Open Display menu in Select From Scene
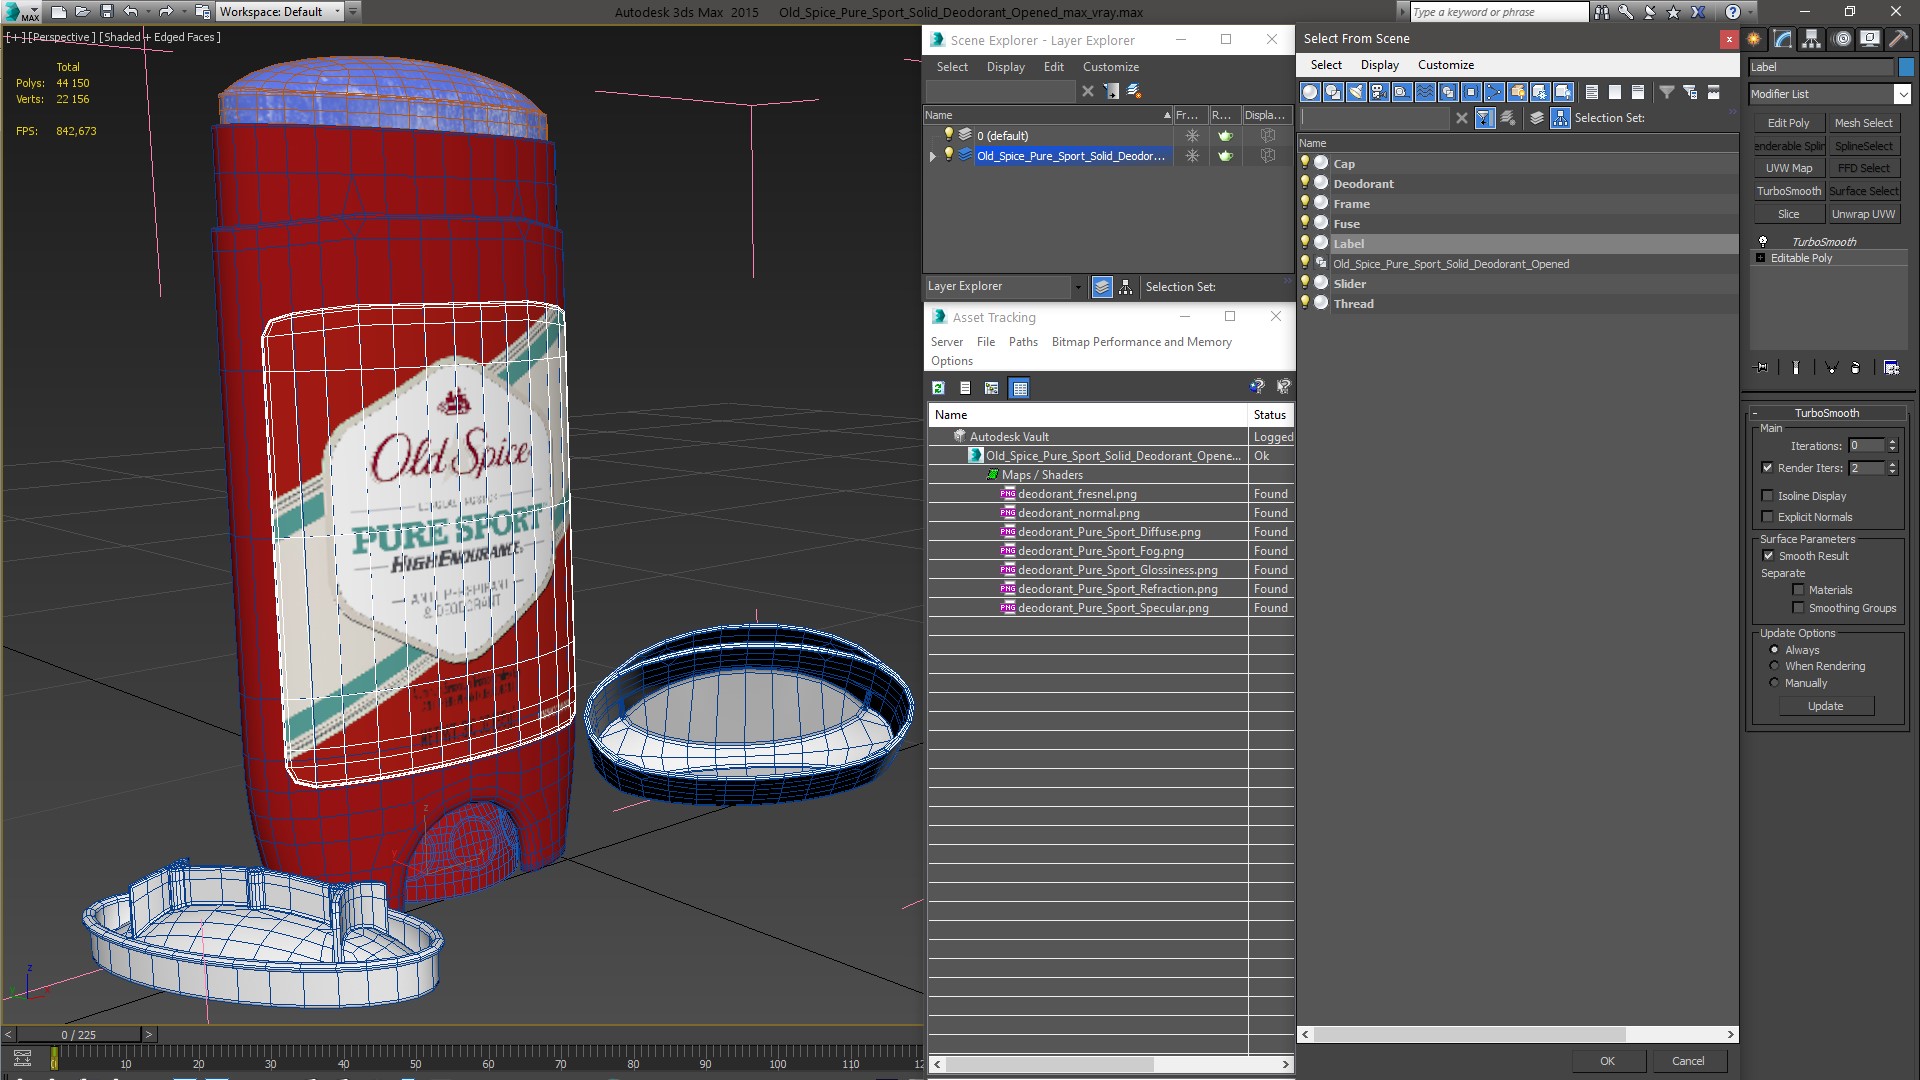The width and height of the screenshot is (1920, 1080). pos(1379,65)
